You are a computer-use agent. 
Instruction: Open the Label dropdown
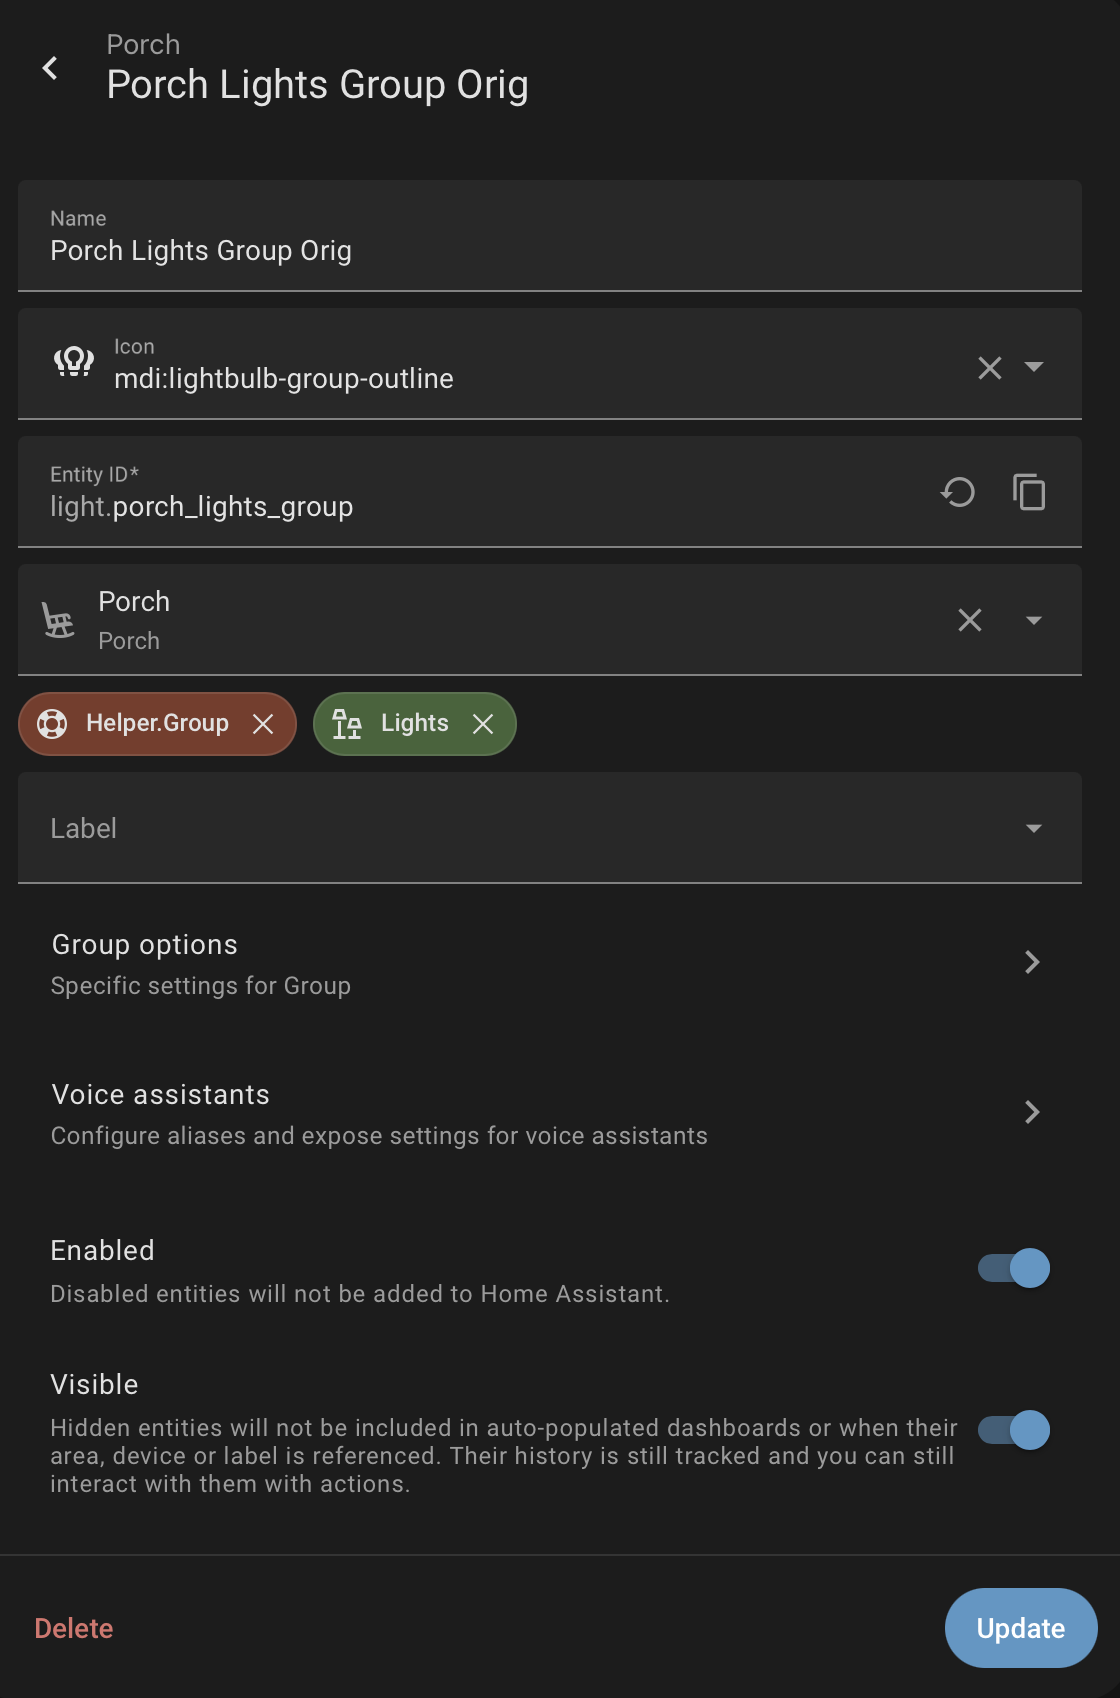tap(1034, 828)
